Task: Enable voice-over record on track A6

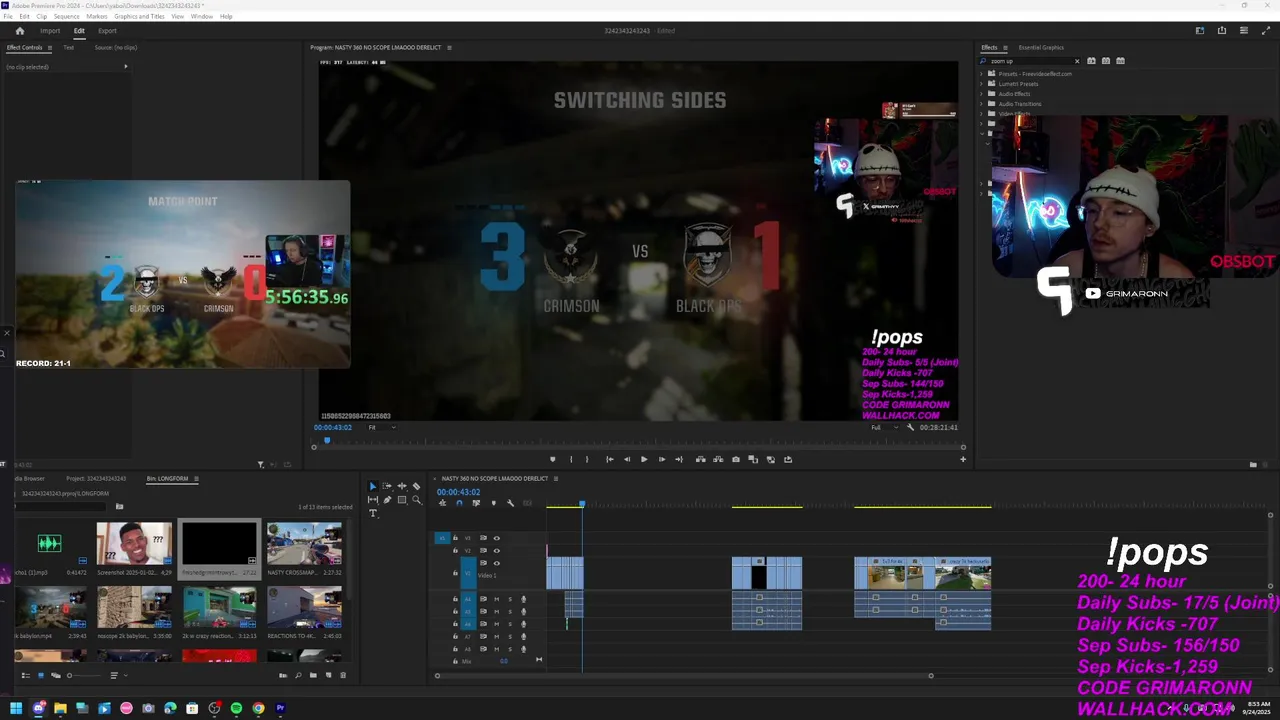Action: [523, 624]
